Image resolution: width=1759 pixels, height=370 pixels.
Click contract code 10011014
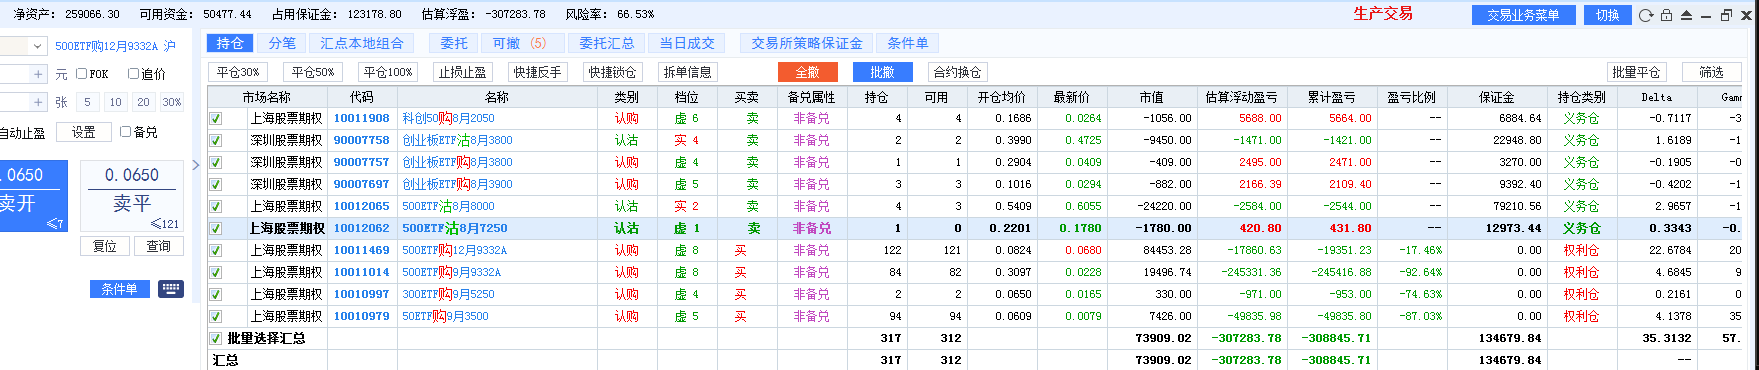point(362,272)
